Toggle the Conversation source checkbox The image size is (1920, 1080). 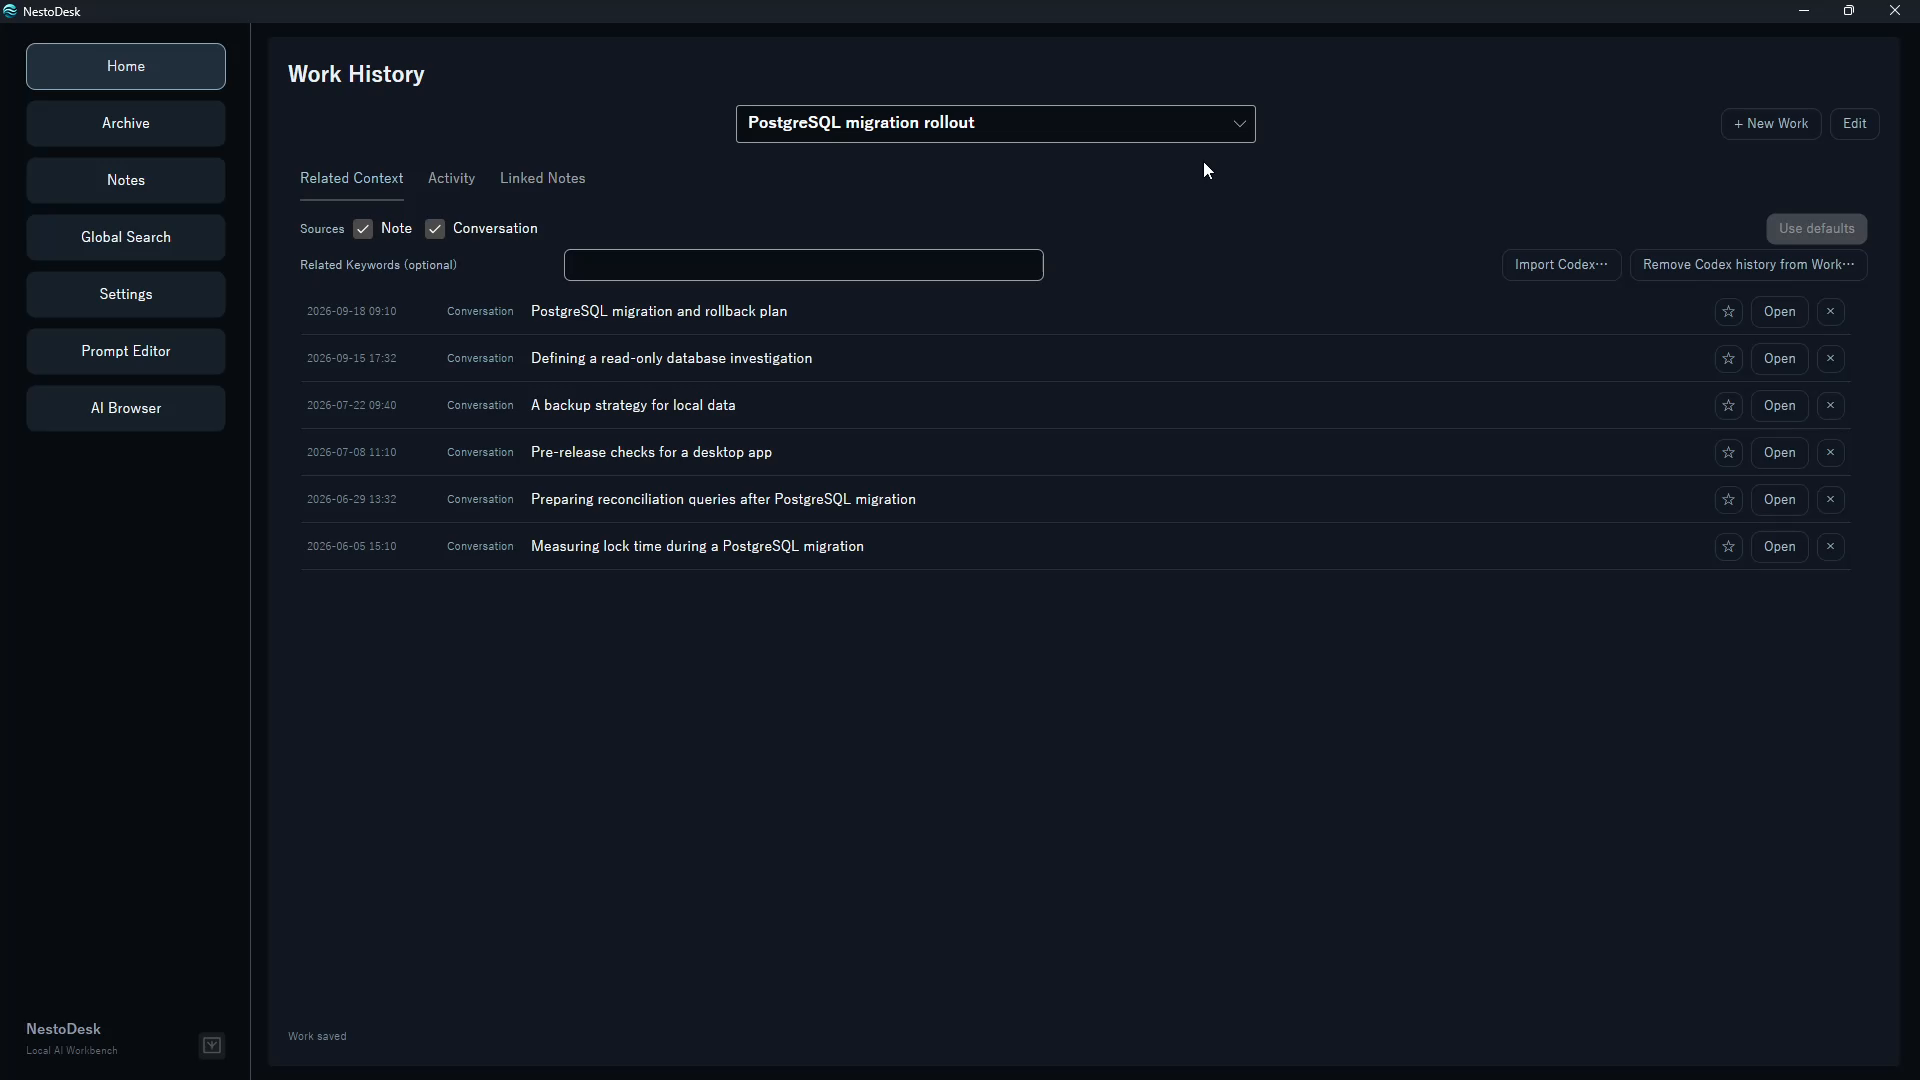(x=435, y=229)
